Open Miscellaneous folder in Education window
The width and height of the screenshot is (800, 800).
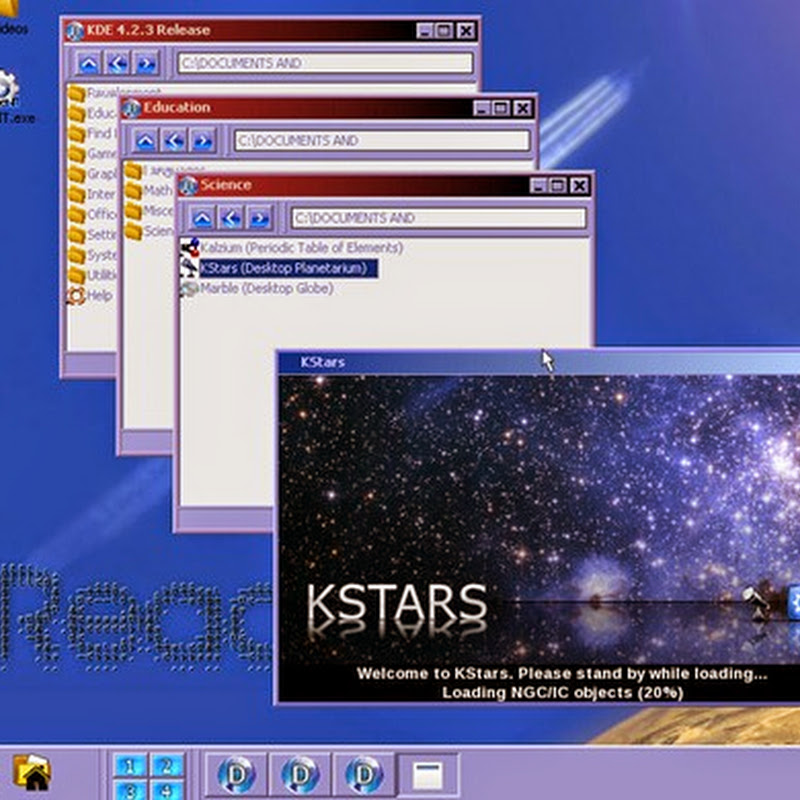[148, 211]
